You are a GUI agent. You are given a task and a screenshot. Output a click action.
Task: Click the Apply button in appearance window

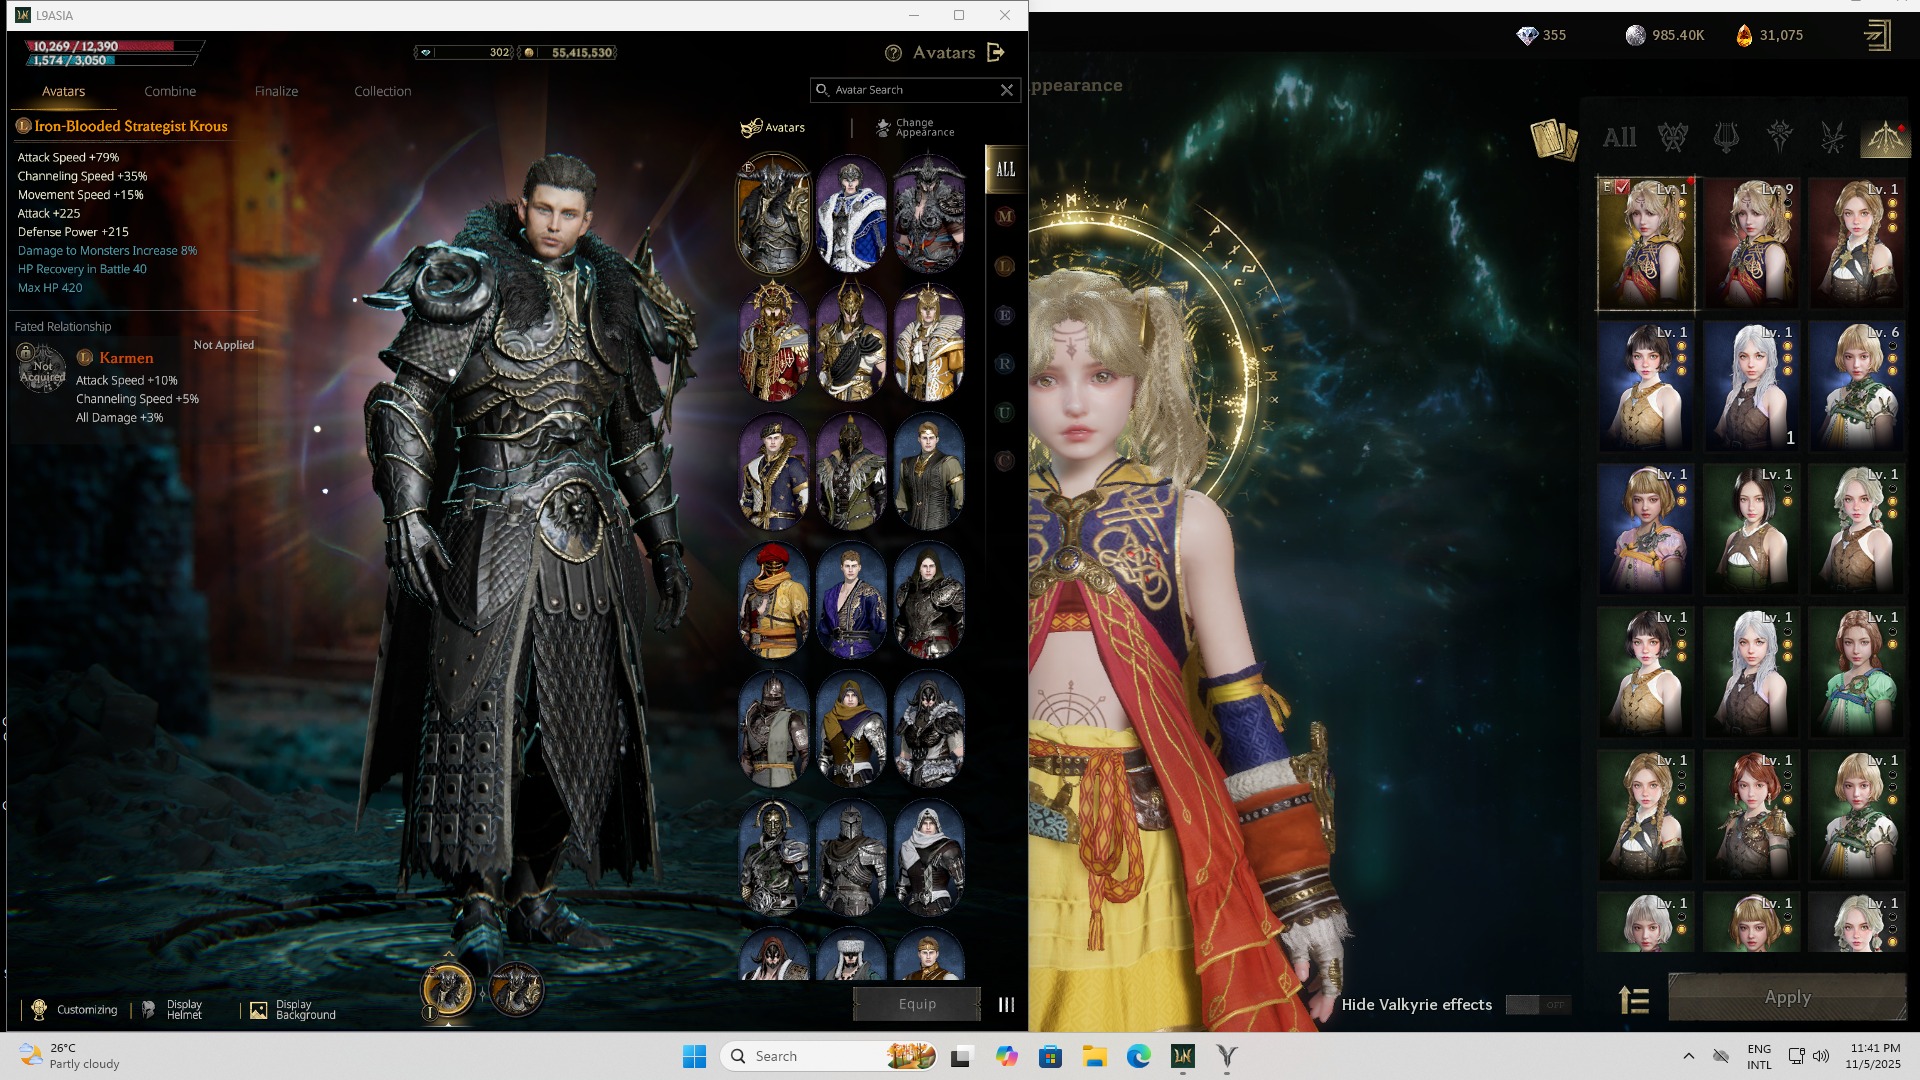(x=1787, y=997)
